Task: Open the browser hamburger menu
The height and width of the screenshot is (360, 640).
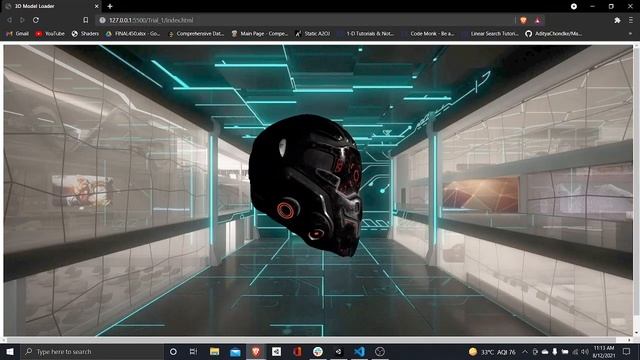Action: pyautogui.click(x=631, y=20)
